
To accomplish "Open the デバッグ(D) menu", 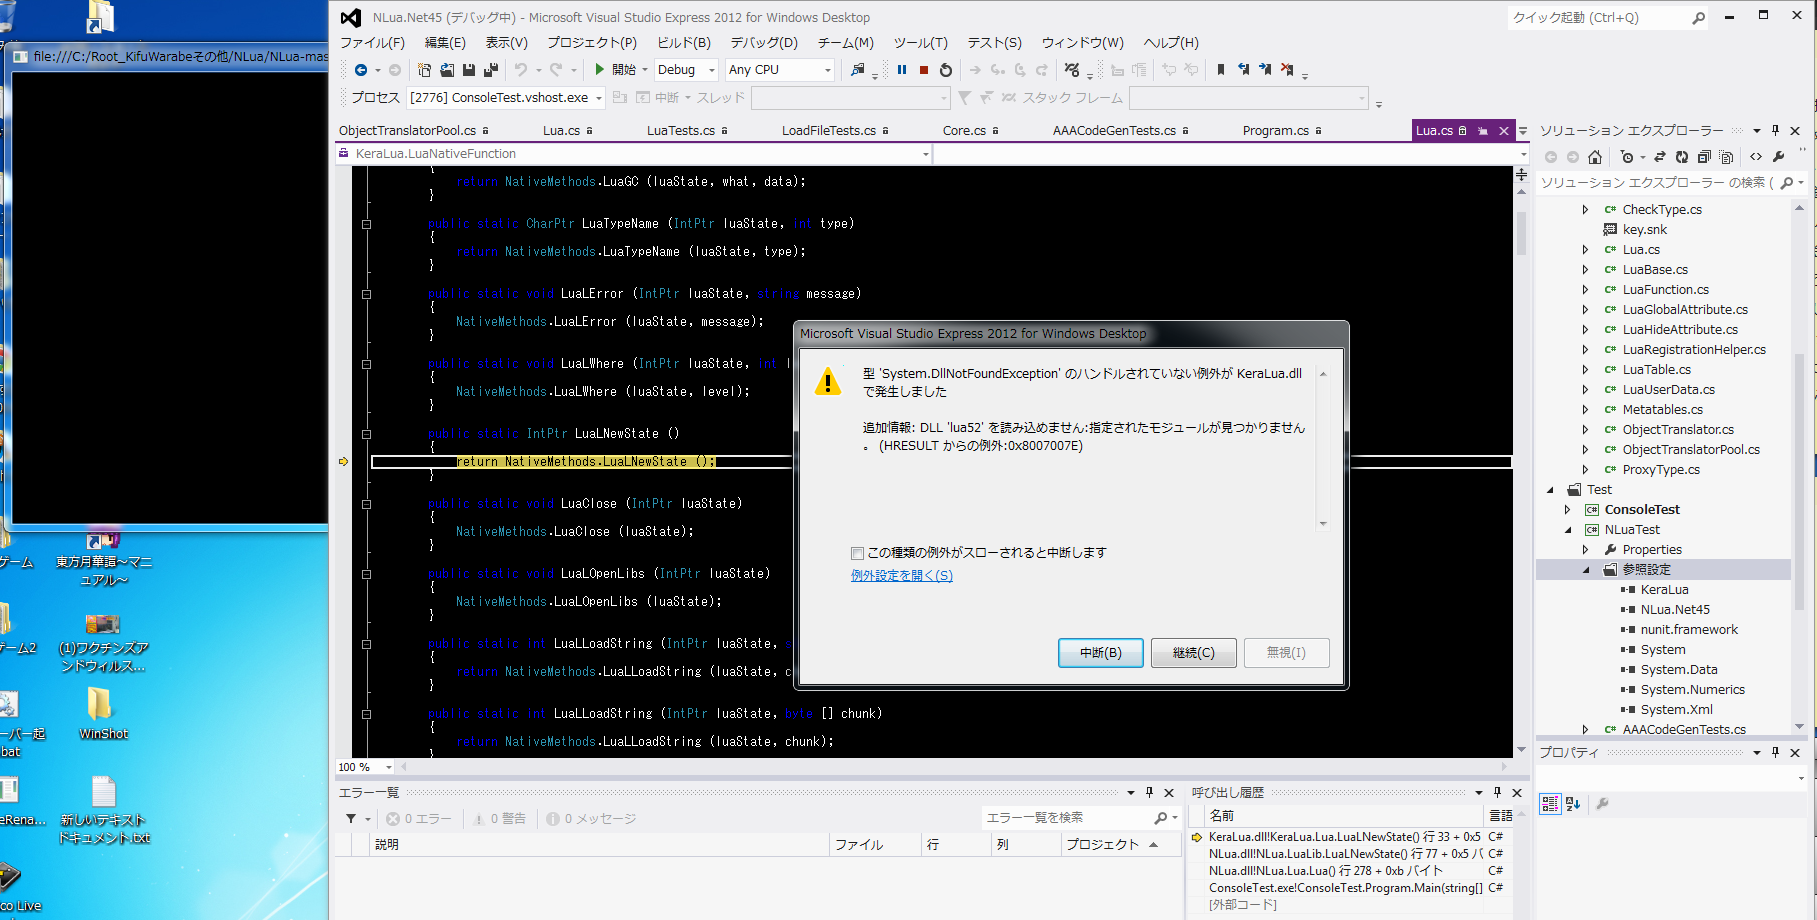I will [x=764, y=43].
